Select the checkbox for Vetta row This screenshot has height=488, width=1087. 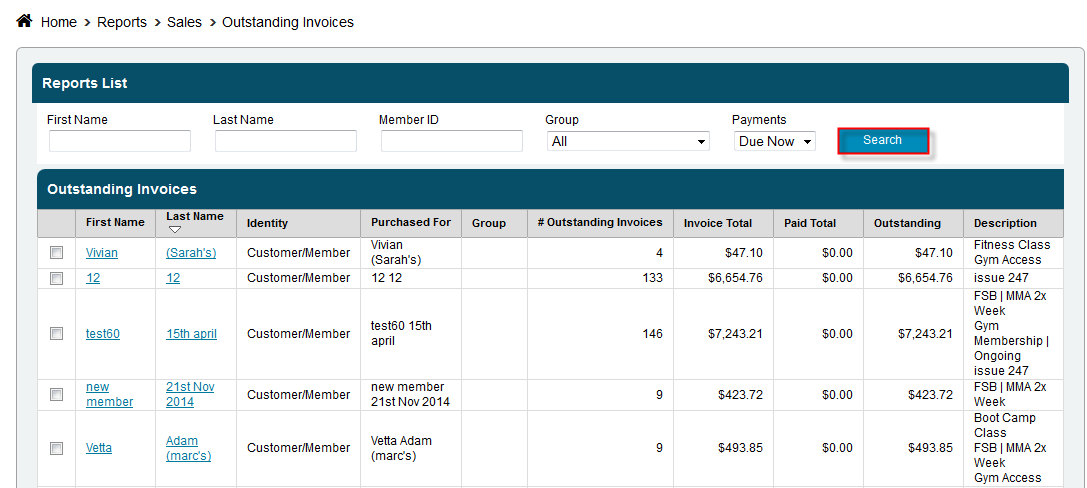(x=57, y=448)
